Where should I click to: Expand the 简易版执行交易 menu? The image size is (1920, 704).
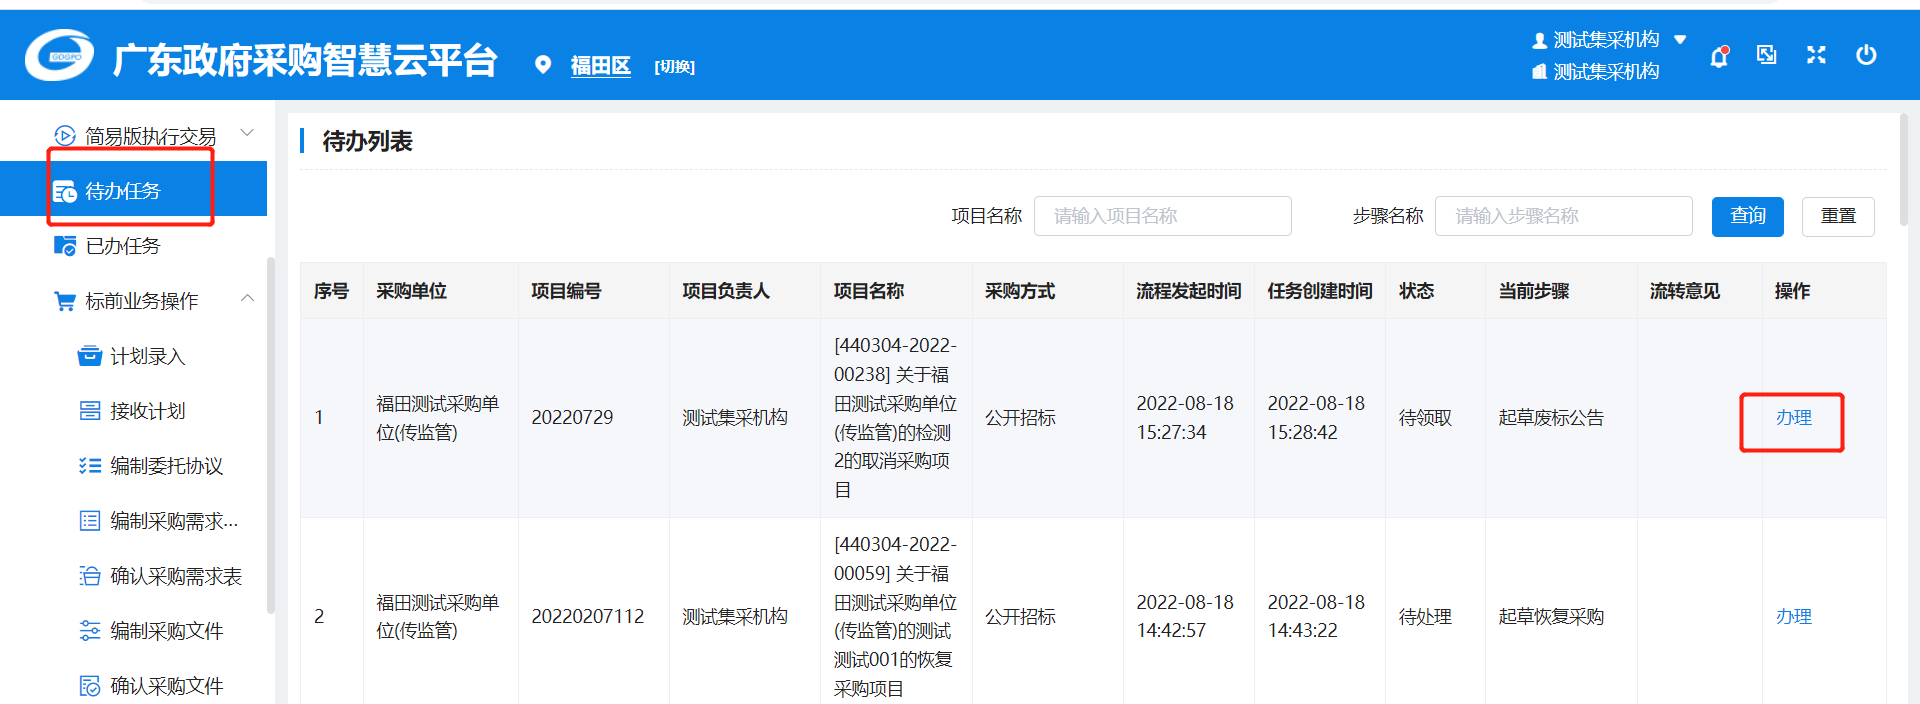pyautogui.click(x=247, y=134)
